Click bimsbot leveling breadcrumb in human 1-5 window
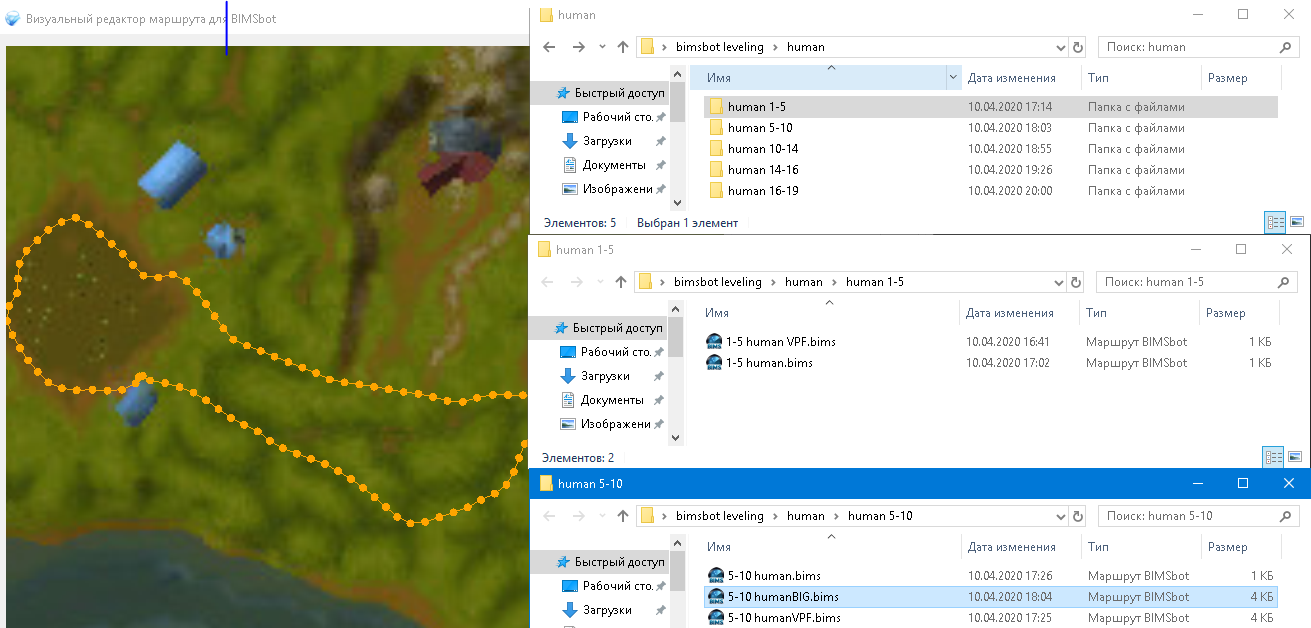This screenshot has width=1311, height=628. coord(717,282)
